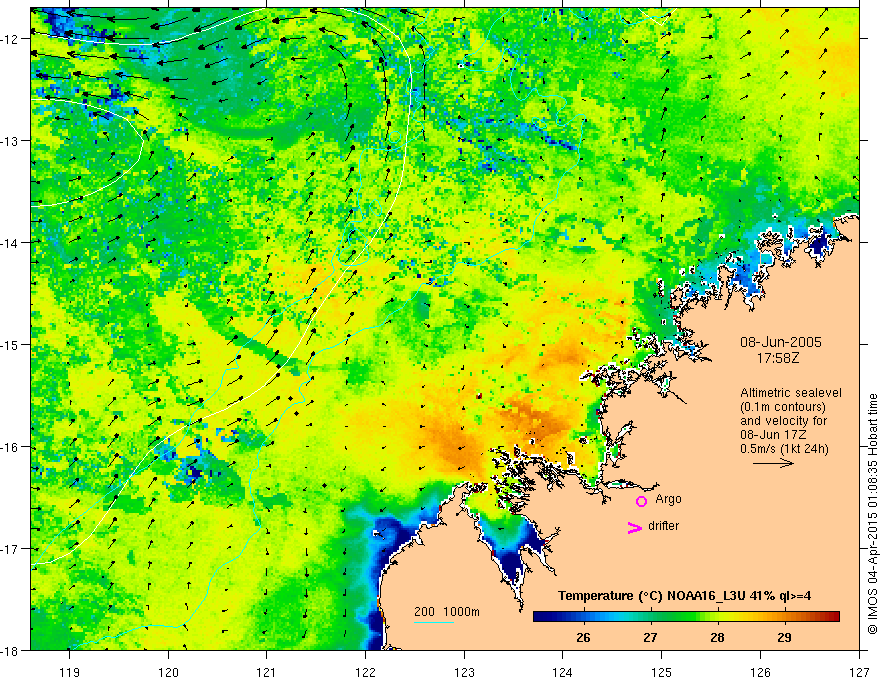Click the 'and velocity for' caption line
The height and width of the screenshot is (680, 880).
(x=783, y=420)
